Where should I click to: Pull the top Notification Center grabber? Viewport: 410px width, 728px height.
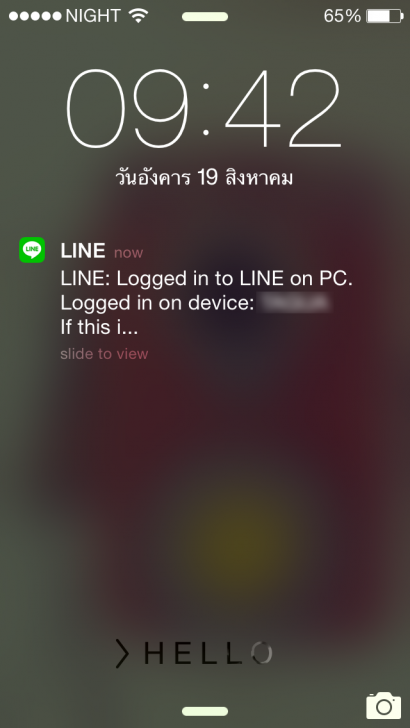205,17
